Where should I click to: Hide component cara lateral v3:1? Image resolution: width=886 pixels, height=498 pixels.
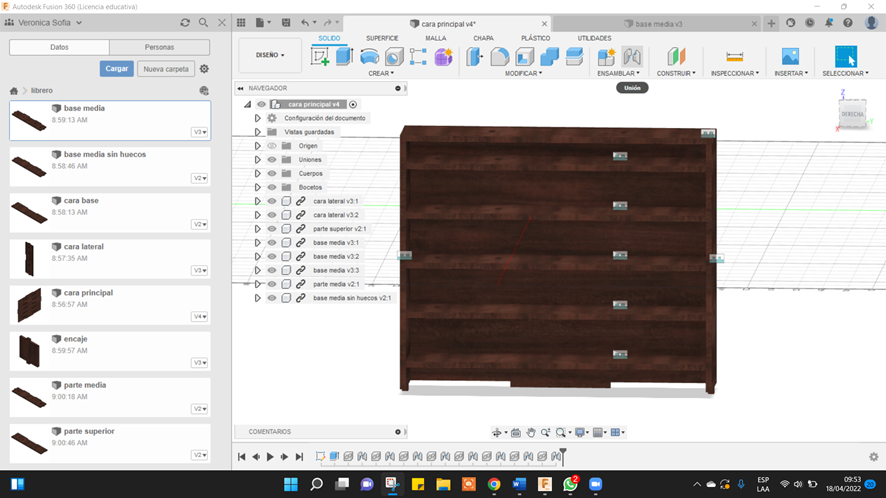click(x=272, y=201)
